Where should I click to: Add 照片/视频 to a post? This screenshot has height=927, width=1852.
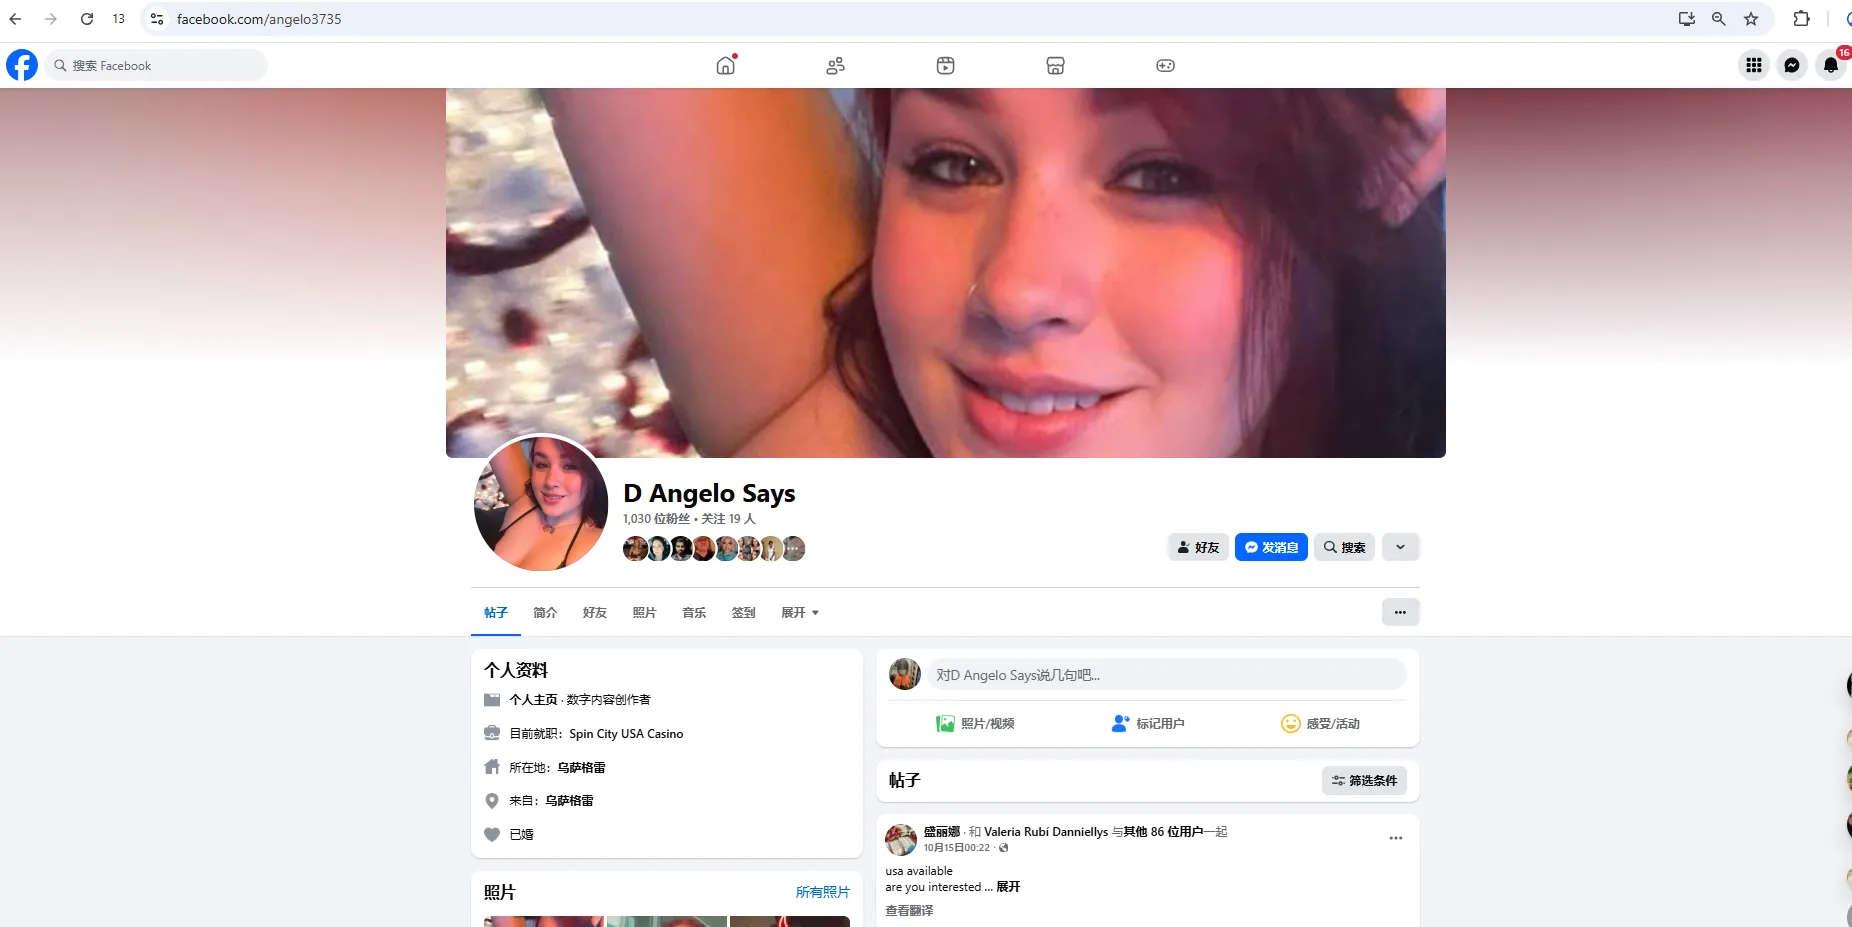[975, 723]
